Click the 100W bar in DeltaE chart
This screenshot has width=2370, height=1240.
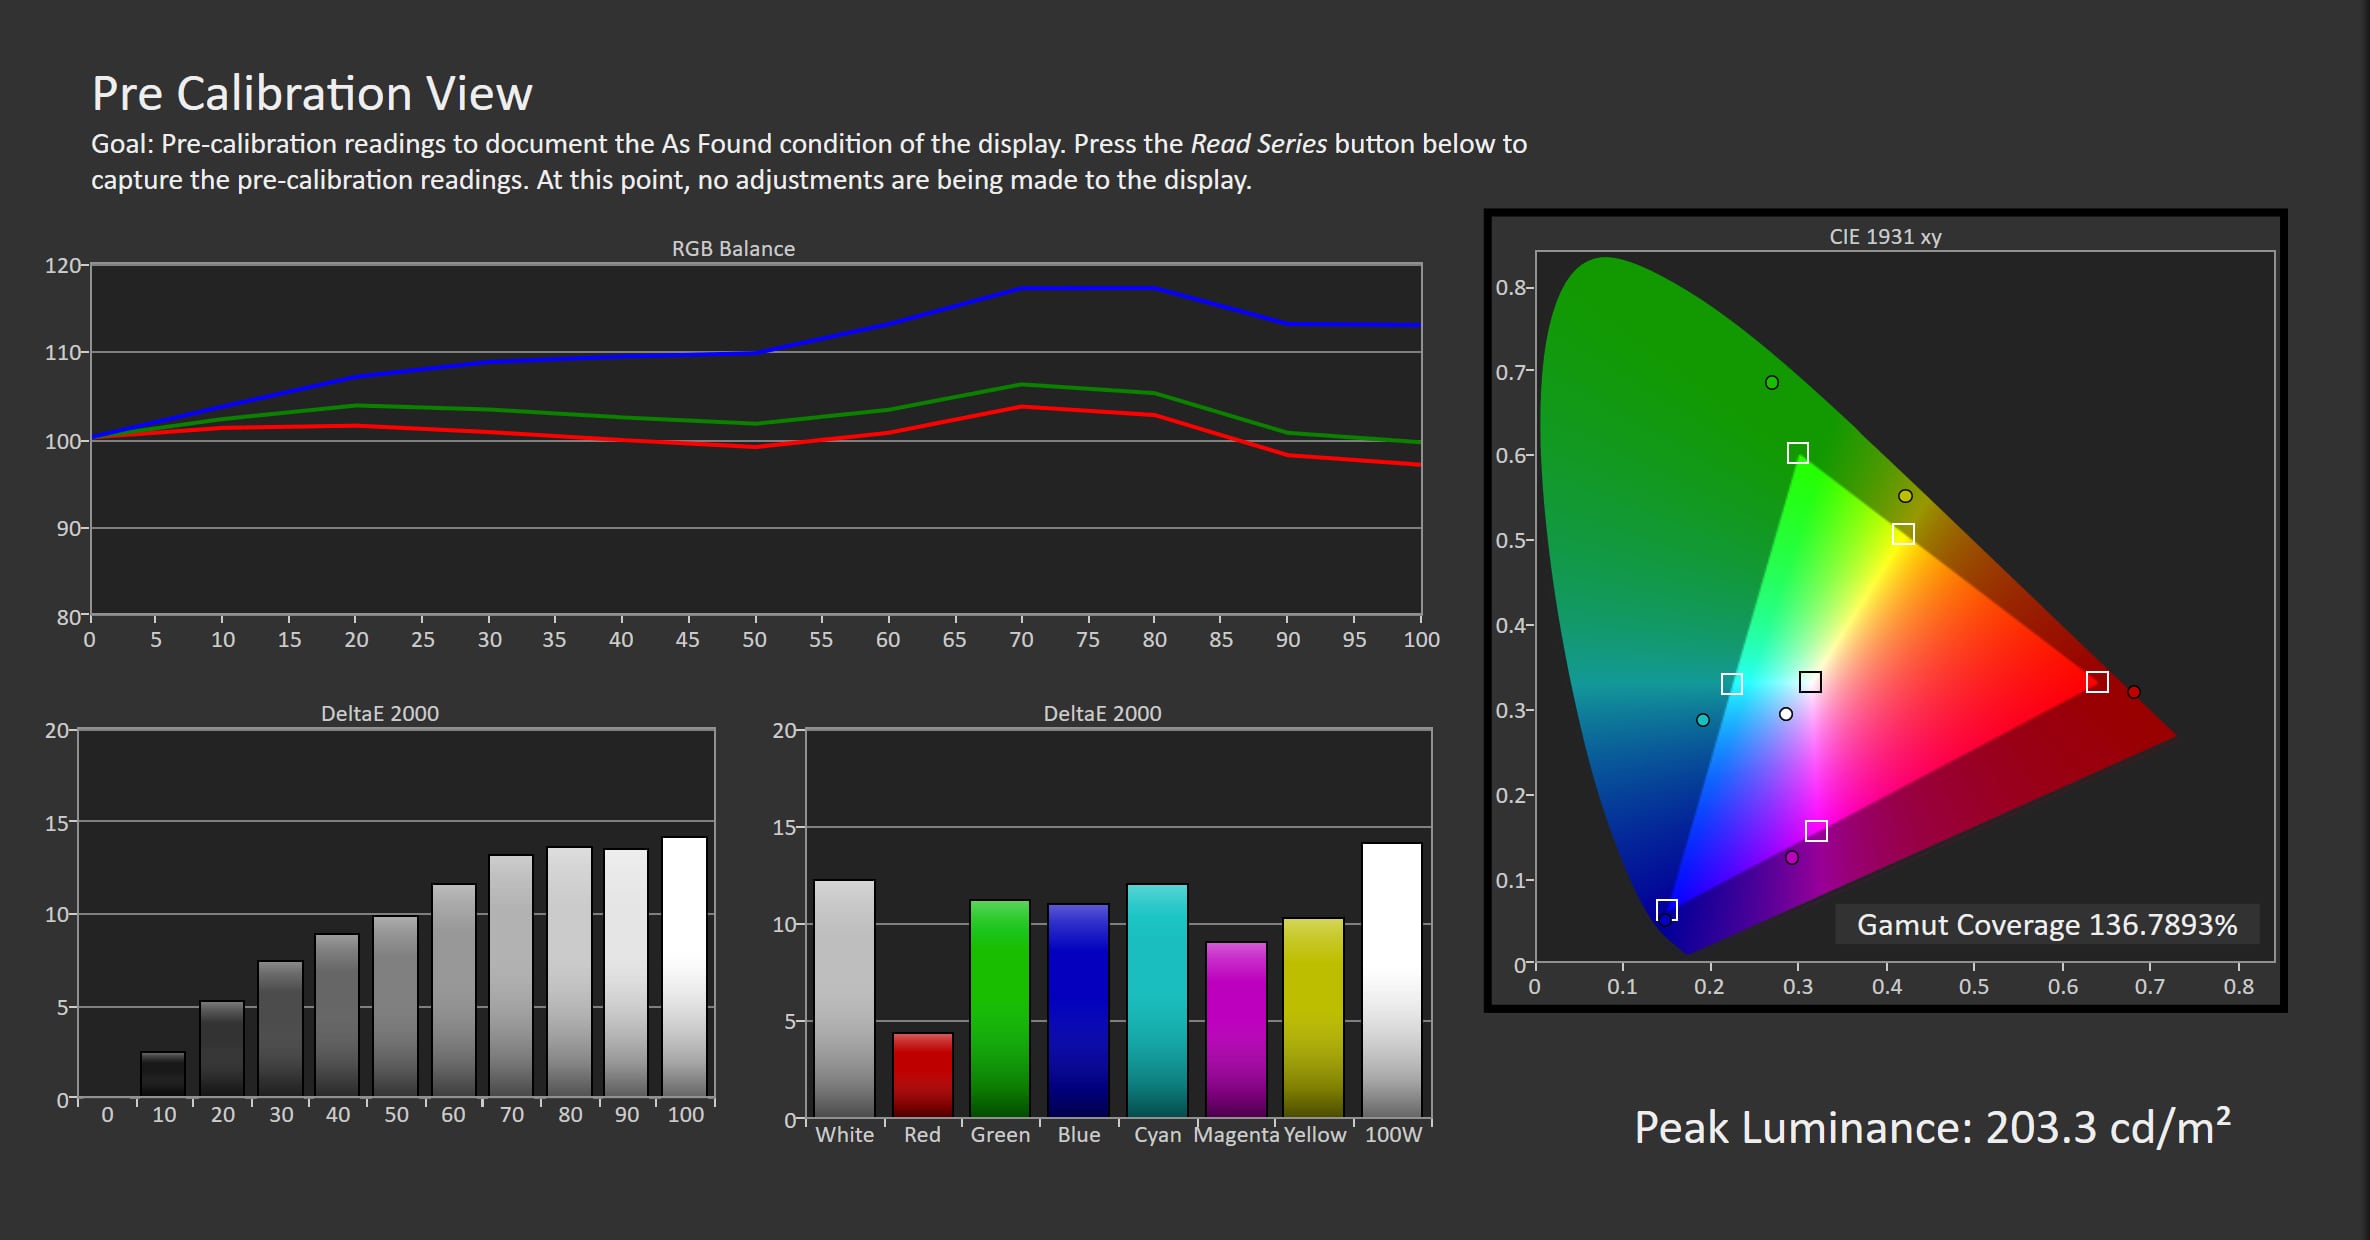[1391, 980]
